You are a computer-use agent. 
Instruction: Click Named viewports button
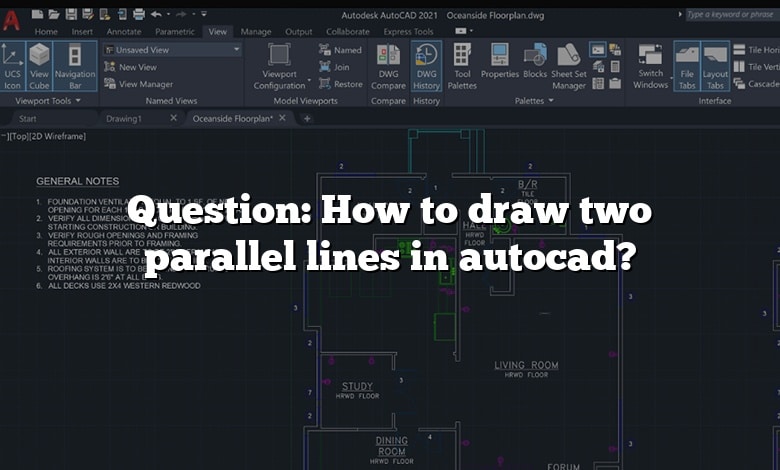[x=340, y=50]
